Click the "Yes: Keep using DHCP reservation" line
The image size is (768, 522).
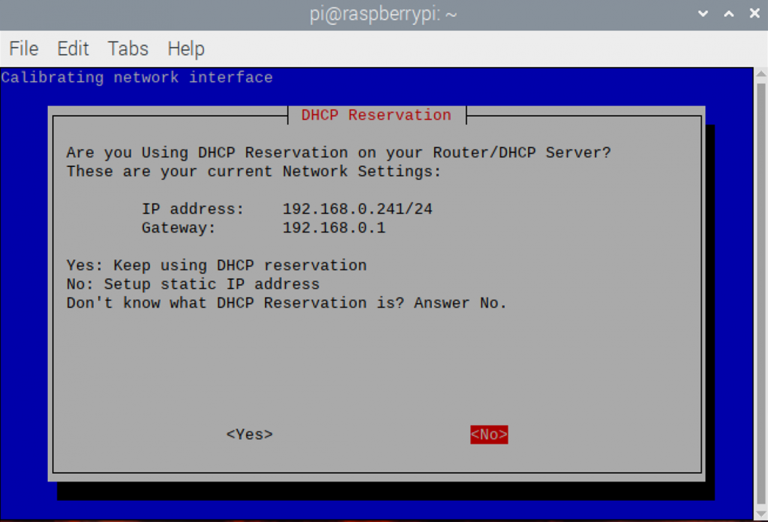pyautogui.click(x=216, y=266)
